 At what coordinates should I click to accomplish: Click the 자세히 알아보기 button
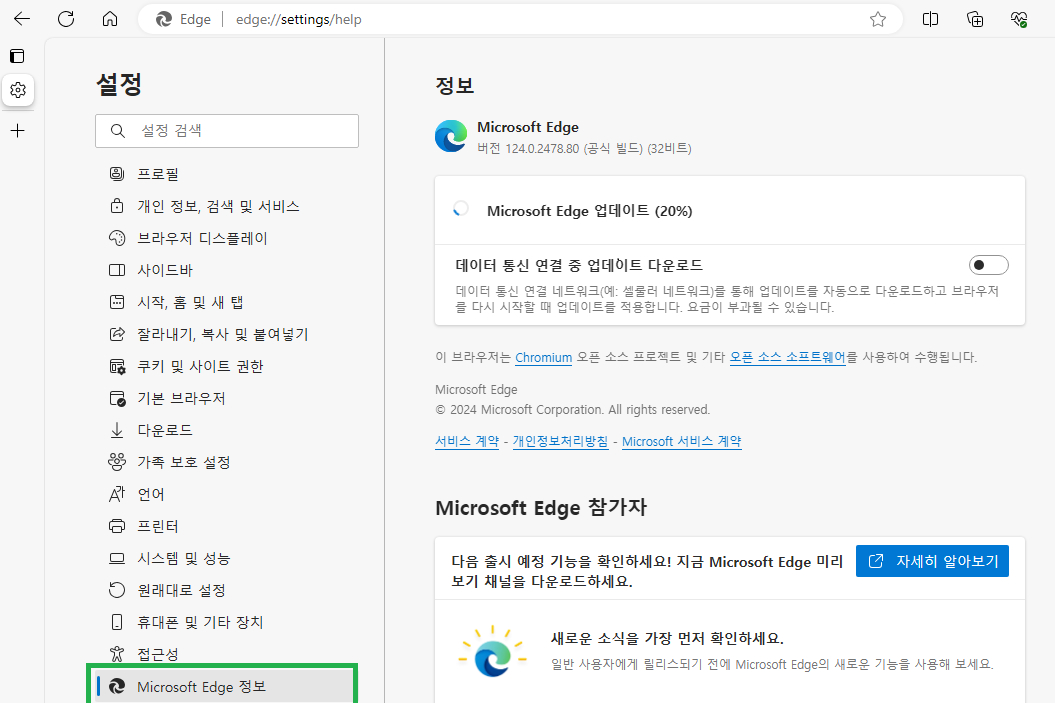(932, 561)
